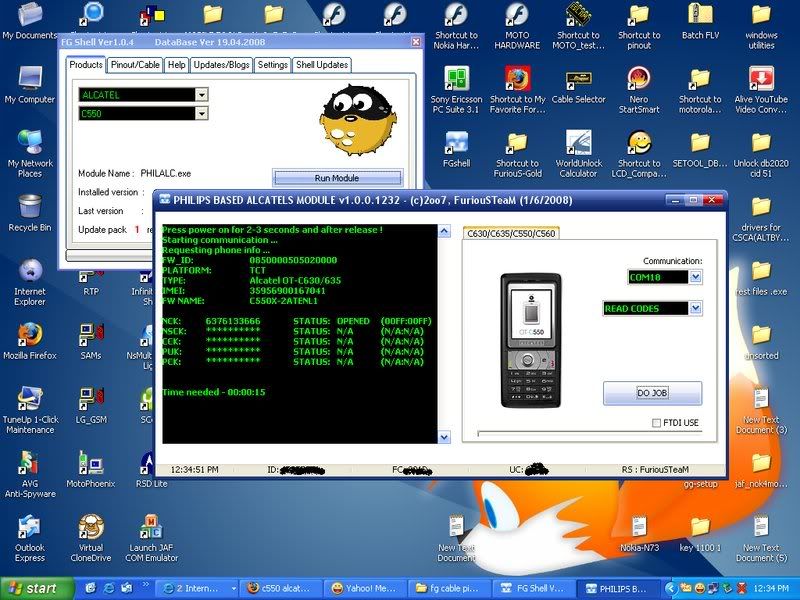Open the Windows start menu
This screenshot has width=800, height=600.
(35, 588)
